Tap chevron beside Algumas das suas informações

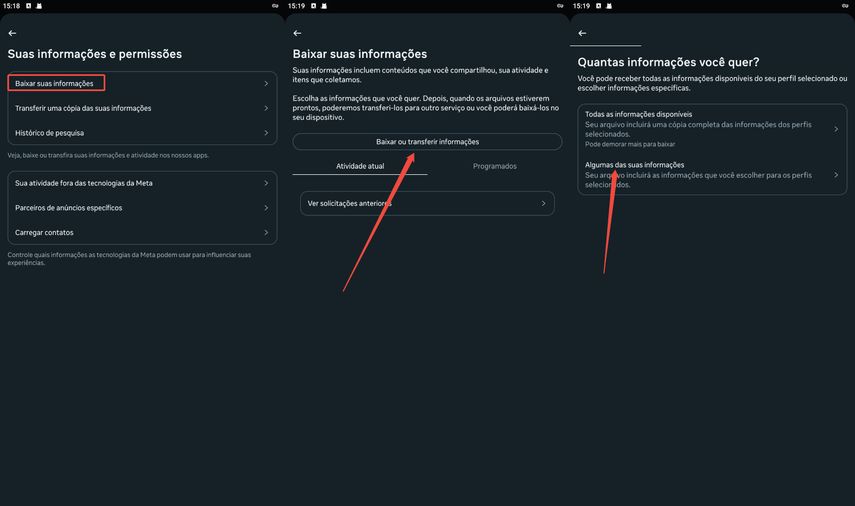(836, 174)
